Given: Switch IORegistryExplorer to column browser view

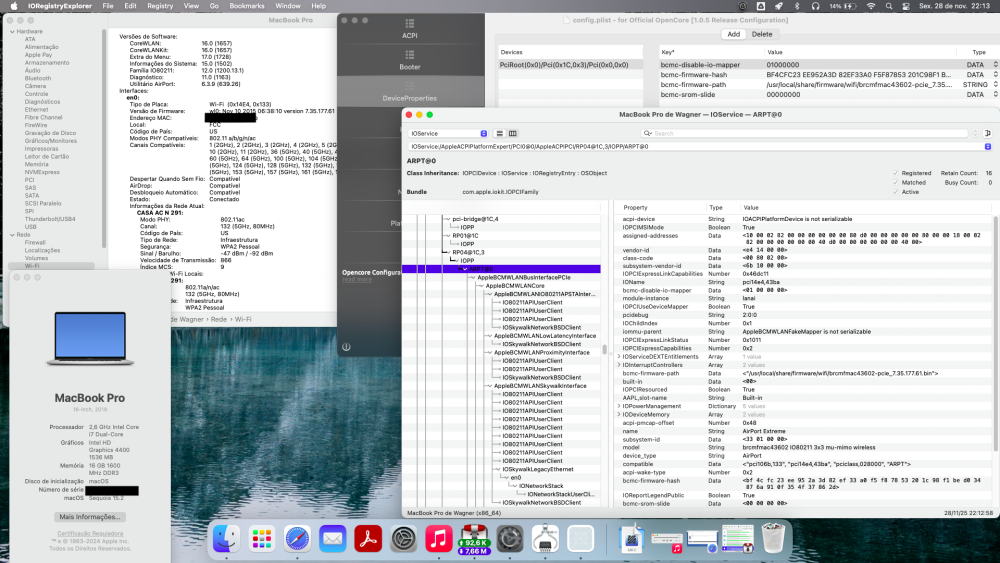Looking at the screenshot, I should 512,133.
